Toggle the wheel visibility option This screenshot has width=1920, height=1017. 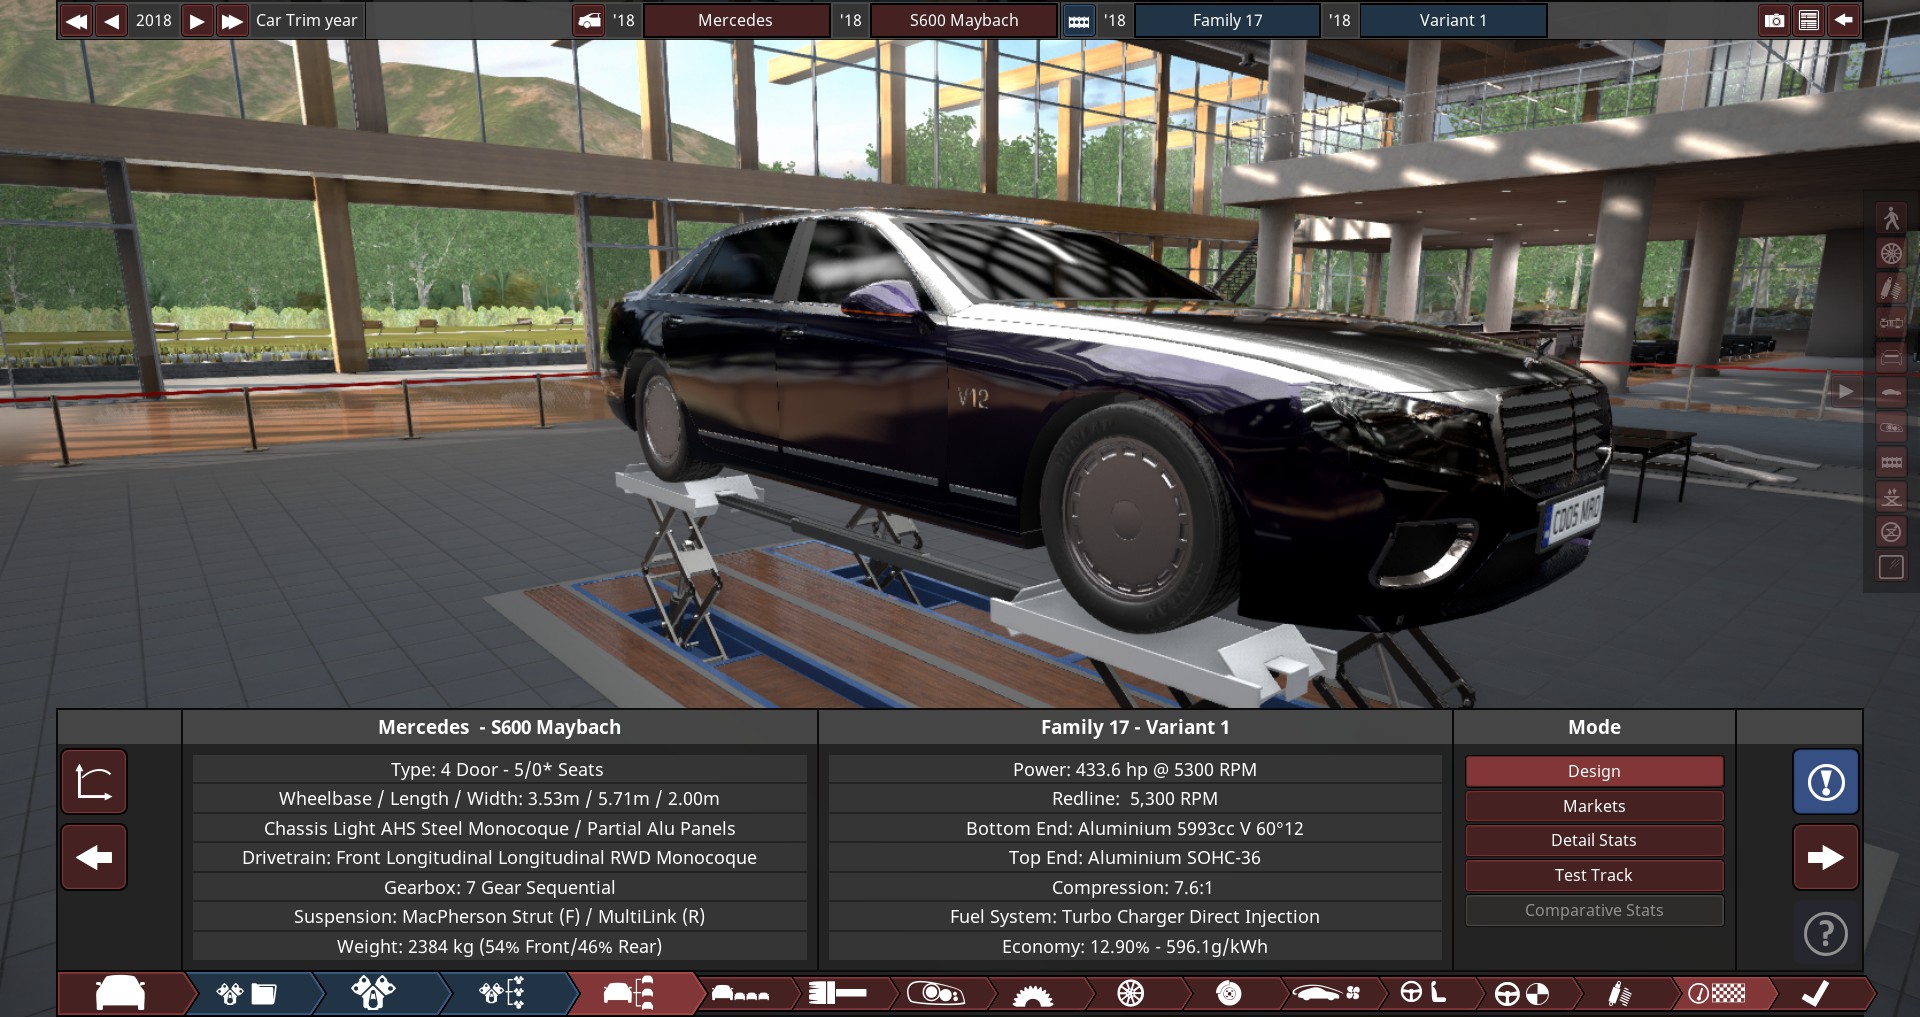click(x=1891, y=253)
